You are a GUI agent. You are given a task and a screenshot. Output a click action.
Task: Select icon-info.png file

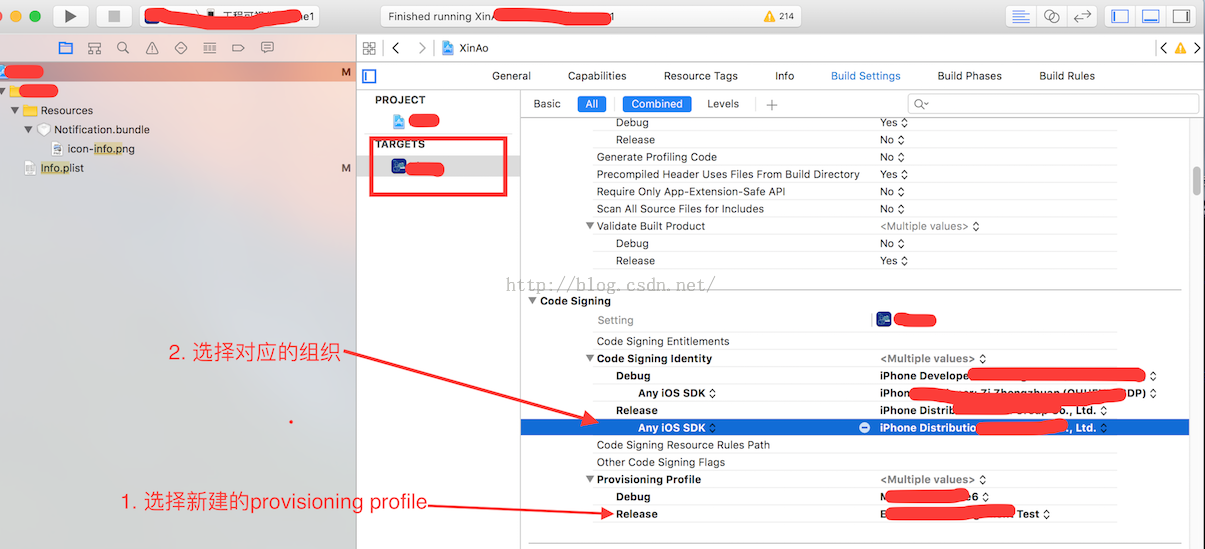[x=93, y=149]
